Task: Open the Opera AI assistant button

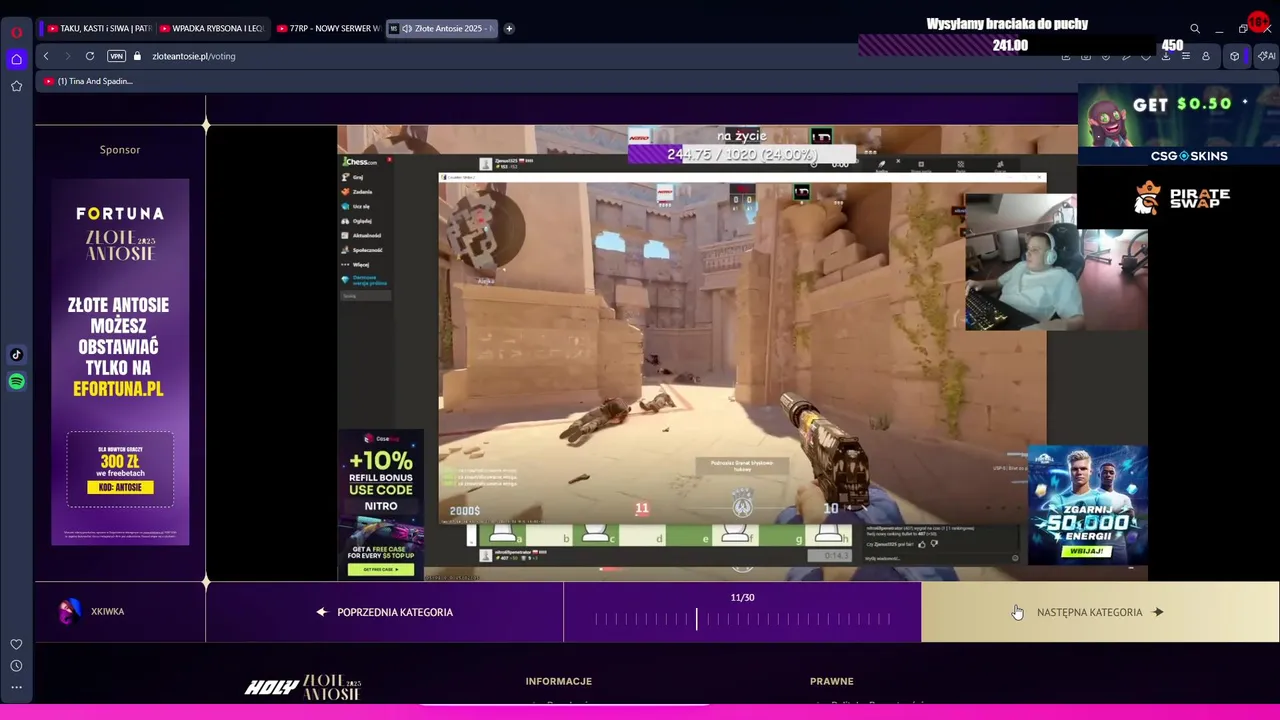Action: coord(1266,56)
